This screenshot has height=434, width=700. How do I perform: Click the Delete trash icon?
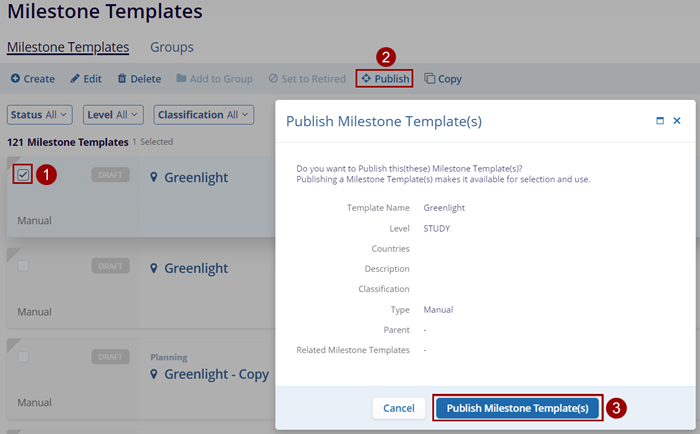point(122,79)
